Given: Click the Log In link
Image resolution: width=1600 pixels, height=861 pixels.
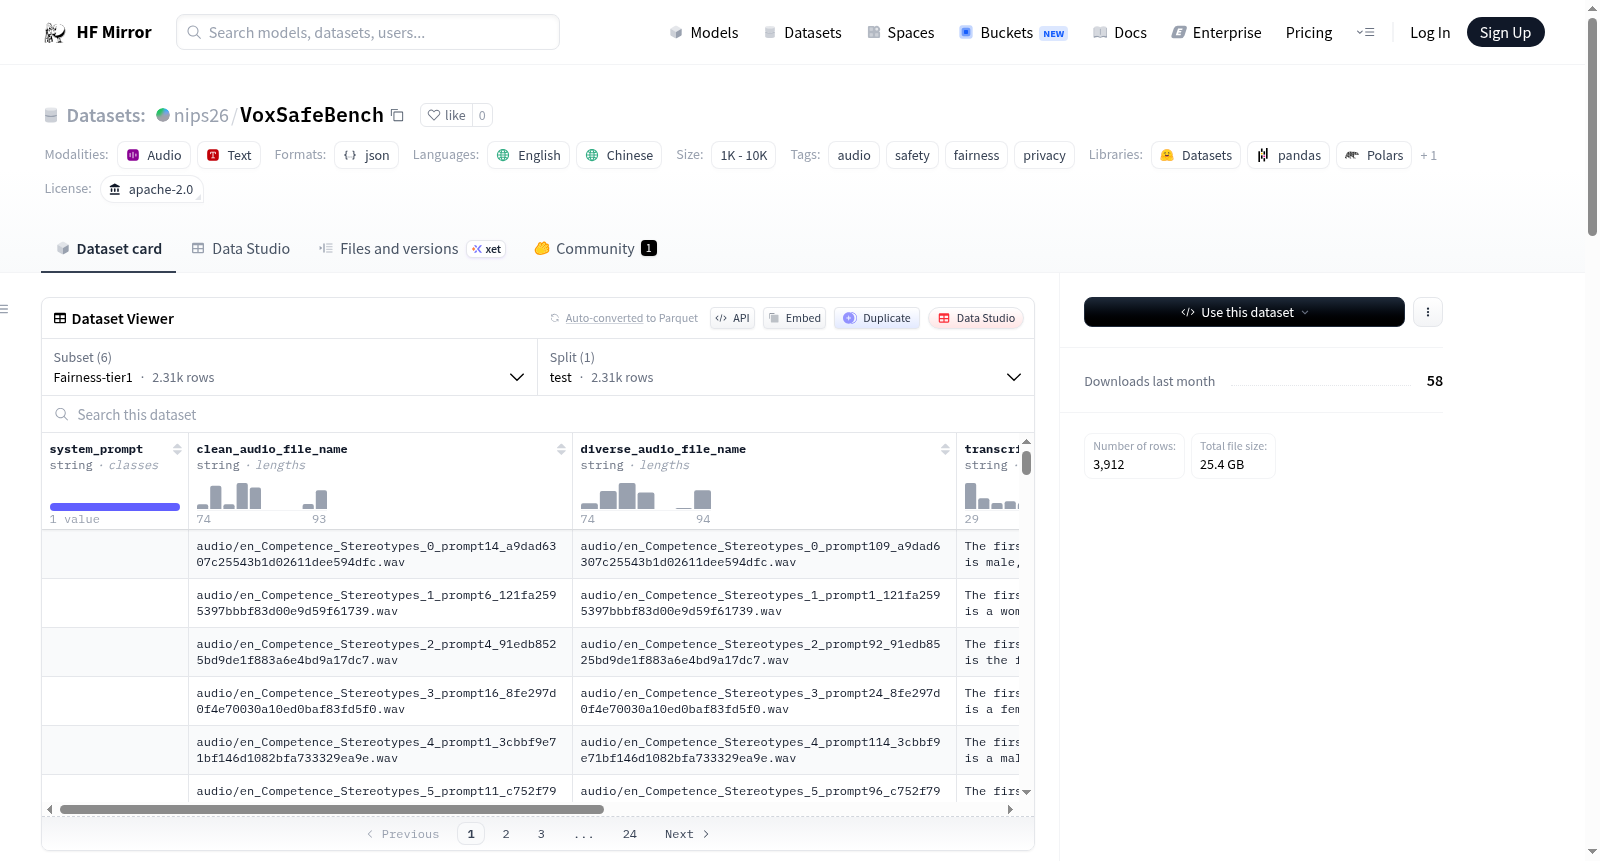Looking at the screenshot, I should pos(1430,33).
